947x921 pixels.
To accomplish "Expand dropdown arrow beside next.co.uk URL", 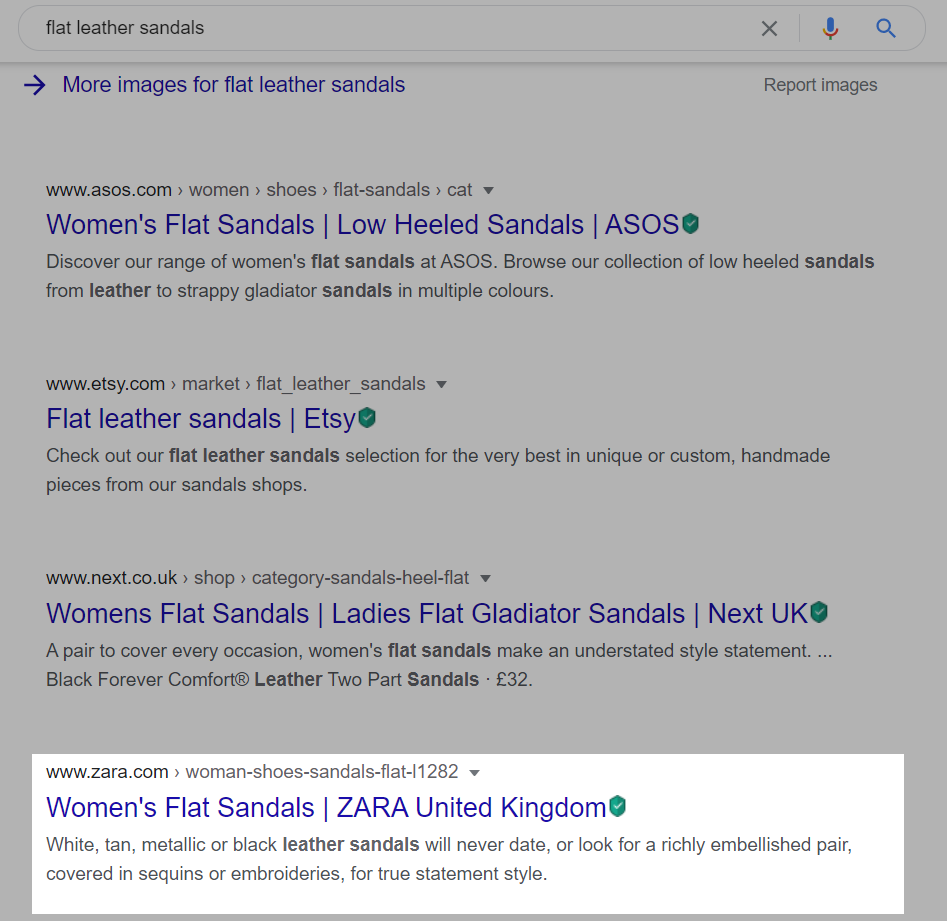I will click(x=485, y=578).
